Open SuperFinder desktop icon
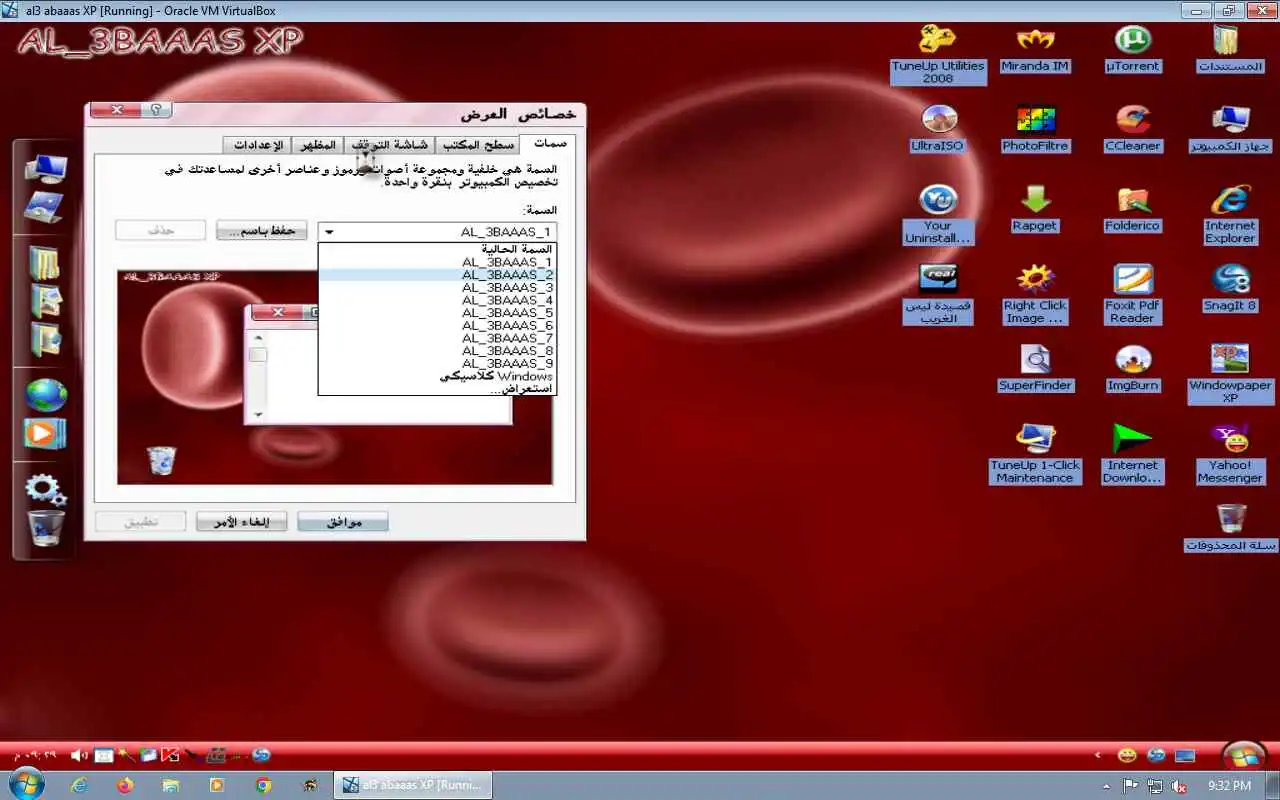 (x=1035, y=368)
